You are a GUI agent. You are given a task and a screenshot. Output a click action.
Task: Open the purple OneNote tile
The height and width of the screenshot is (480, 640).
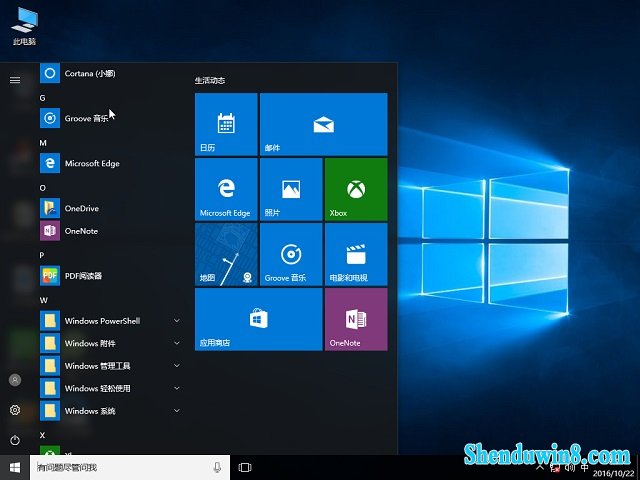coord(356,319)
